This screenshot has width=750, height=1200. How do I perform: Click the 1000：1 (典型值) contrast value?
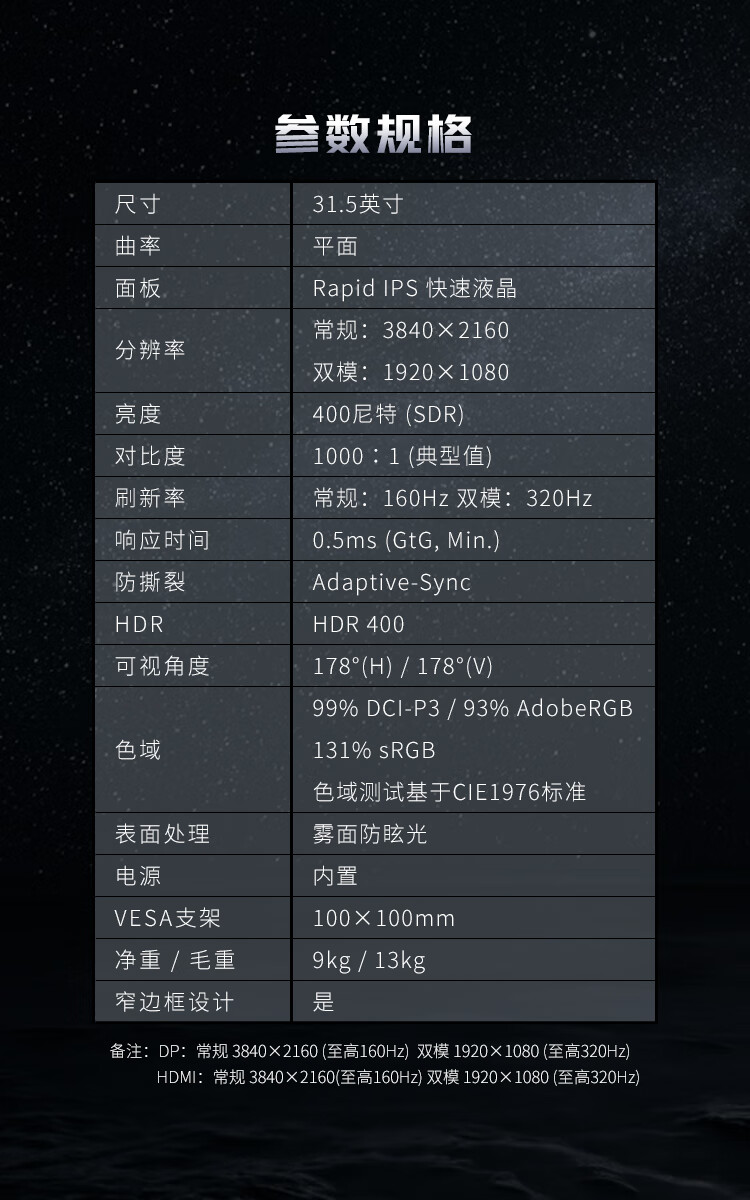[x=402, y=456]
